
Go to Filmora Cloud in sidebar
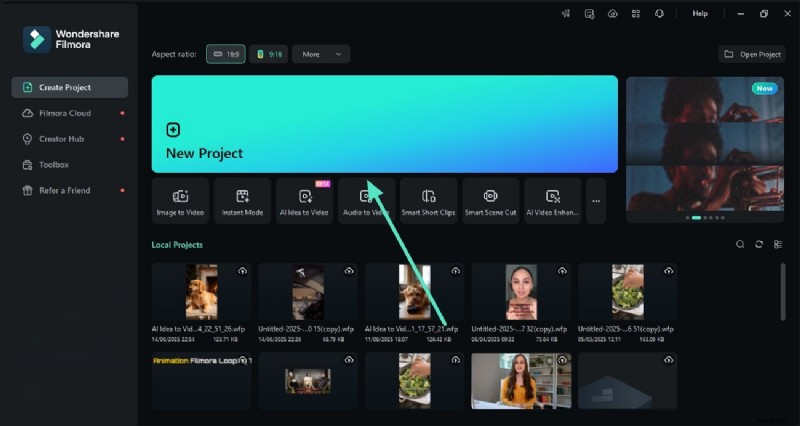pyautogui.click(x=64, y=113)
